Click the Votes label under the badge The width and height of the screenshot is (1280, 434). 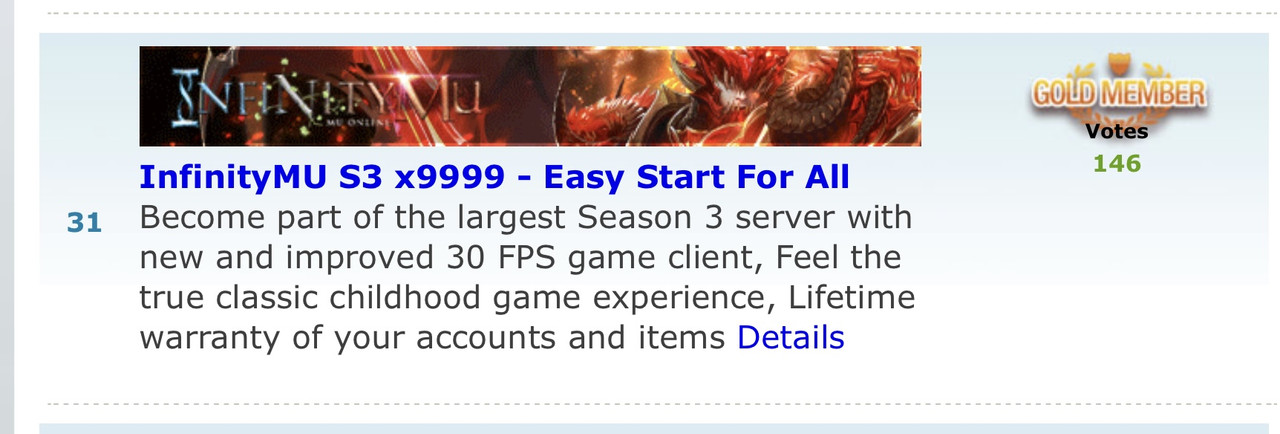1117,131
